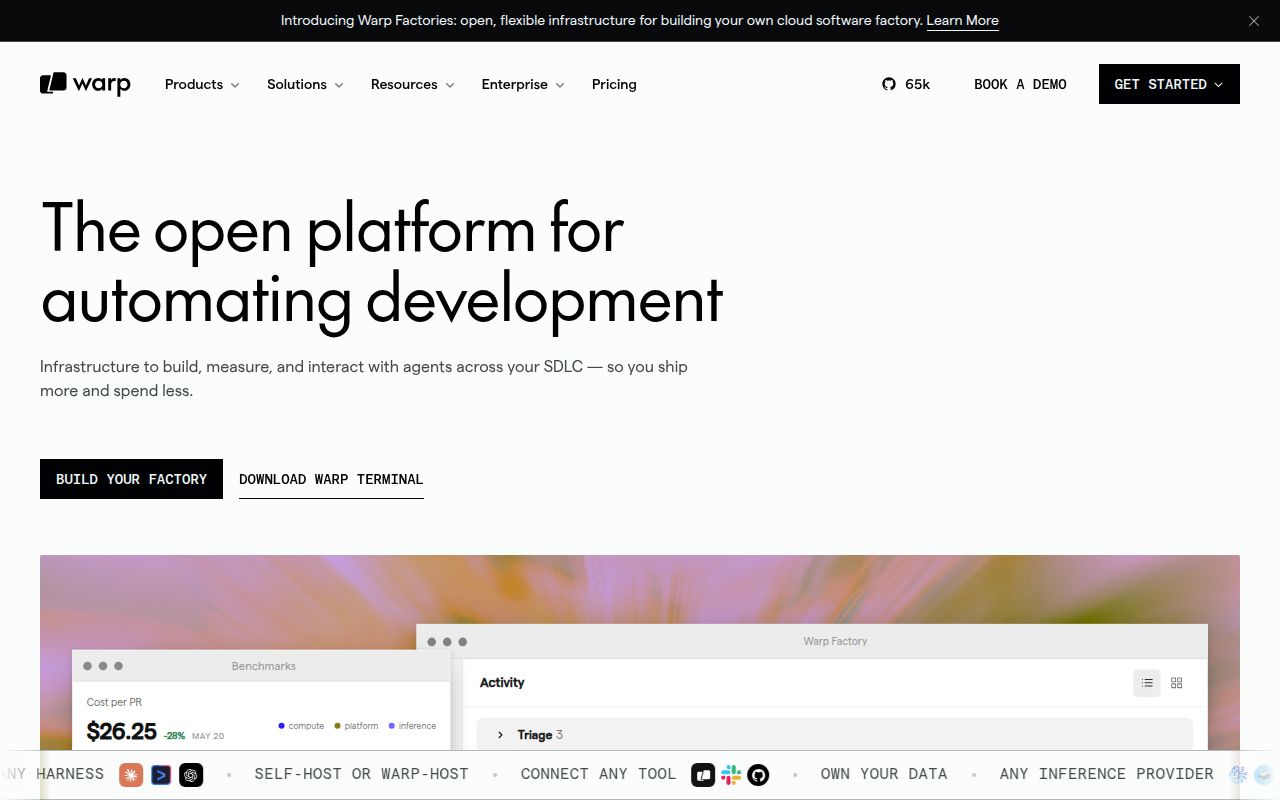Click the 'Own your data' ticker text
Image resolution: width=1280 pixels, height=800 pixels.
(884, 774)
